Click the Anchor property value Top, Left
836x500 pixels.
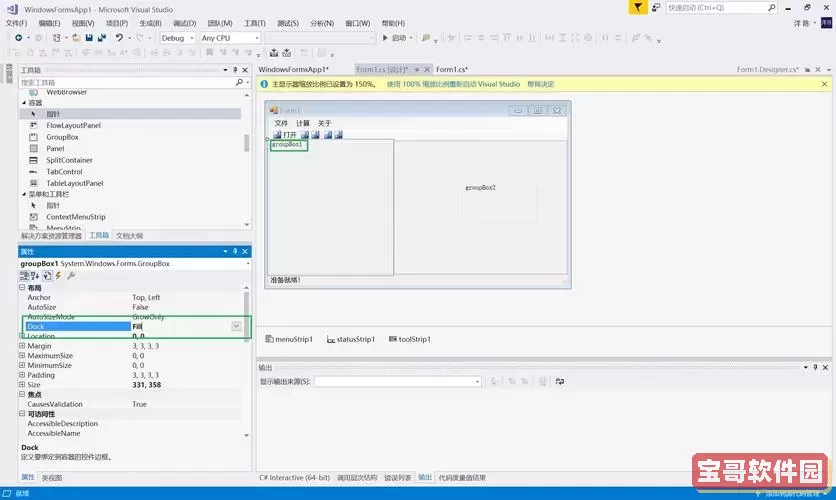pyautogui.click(x=146, y=297)
